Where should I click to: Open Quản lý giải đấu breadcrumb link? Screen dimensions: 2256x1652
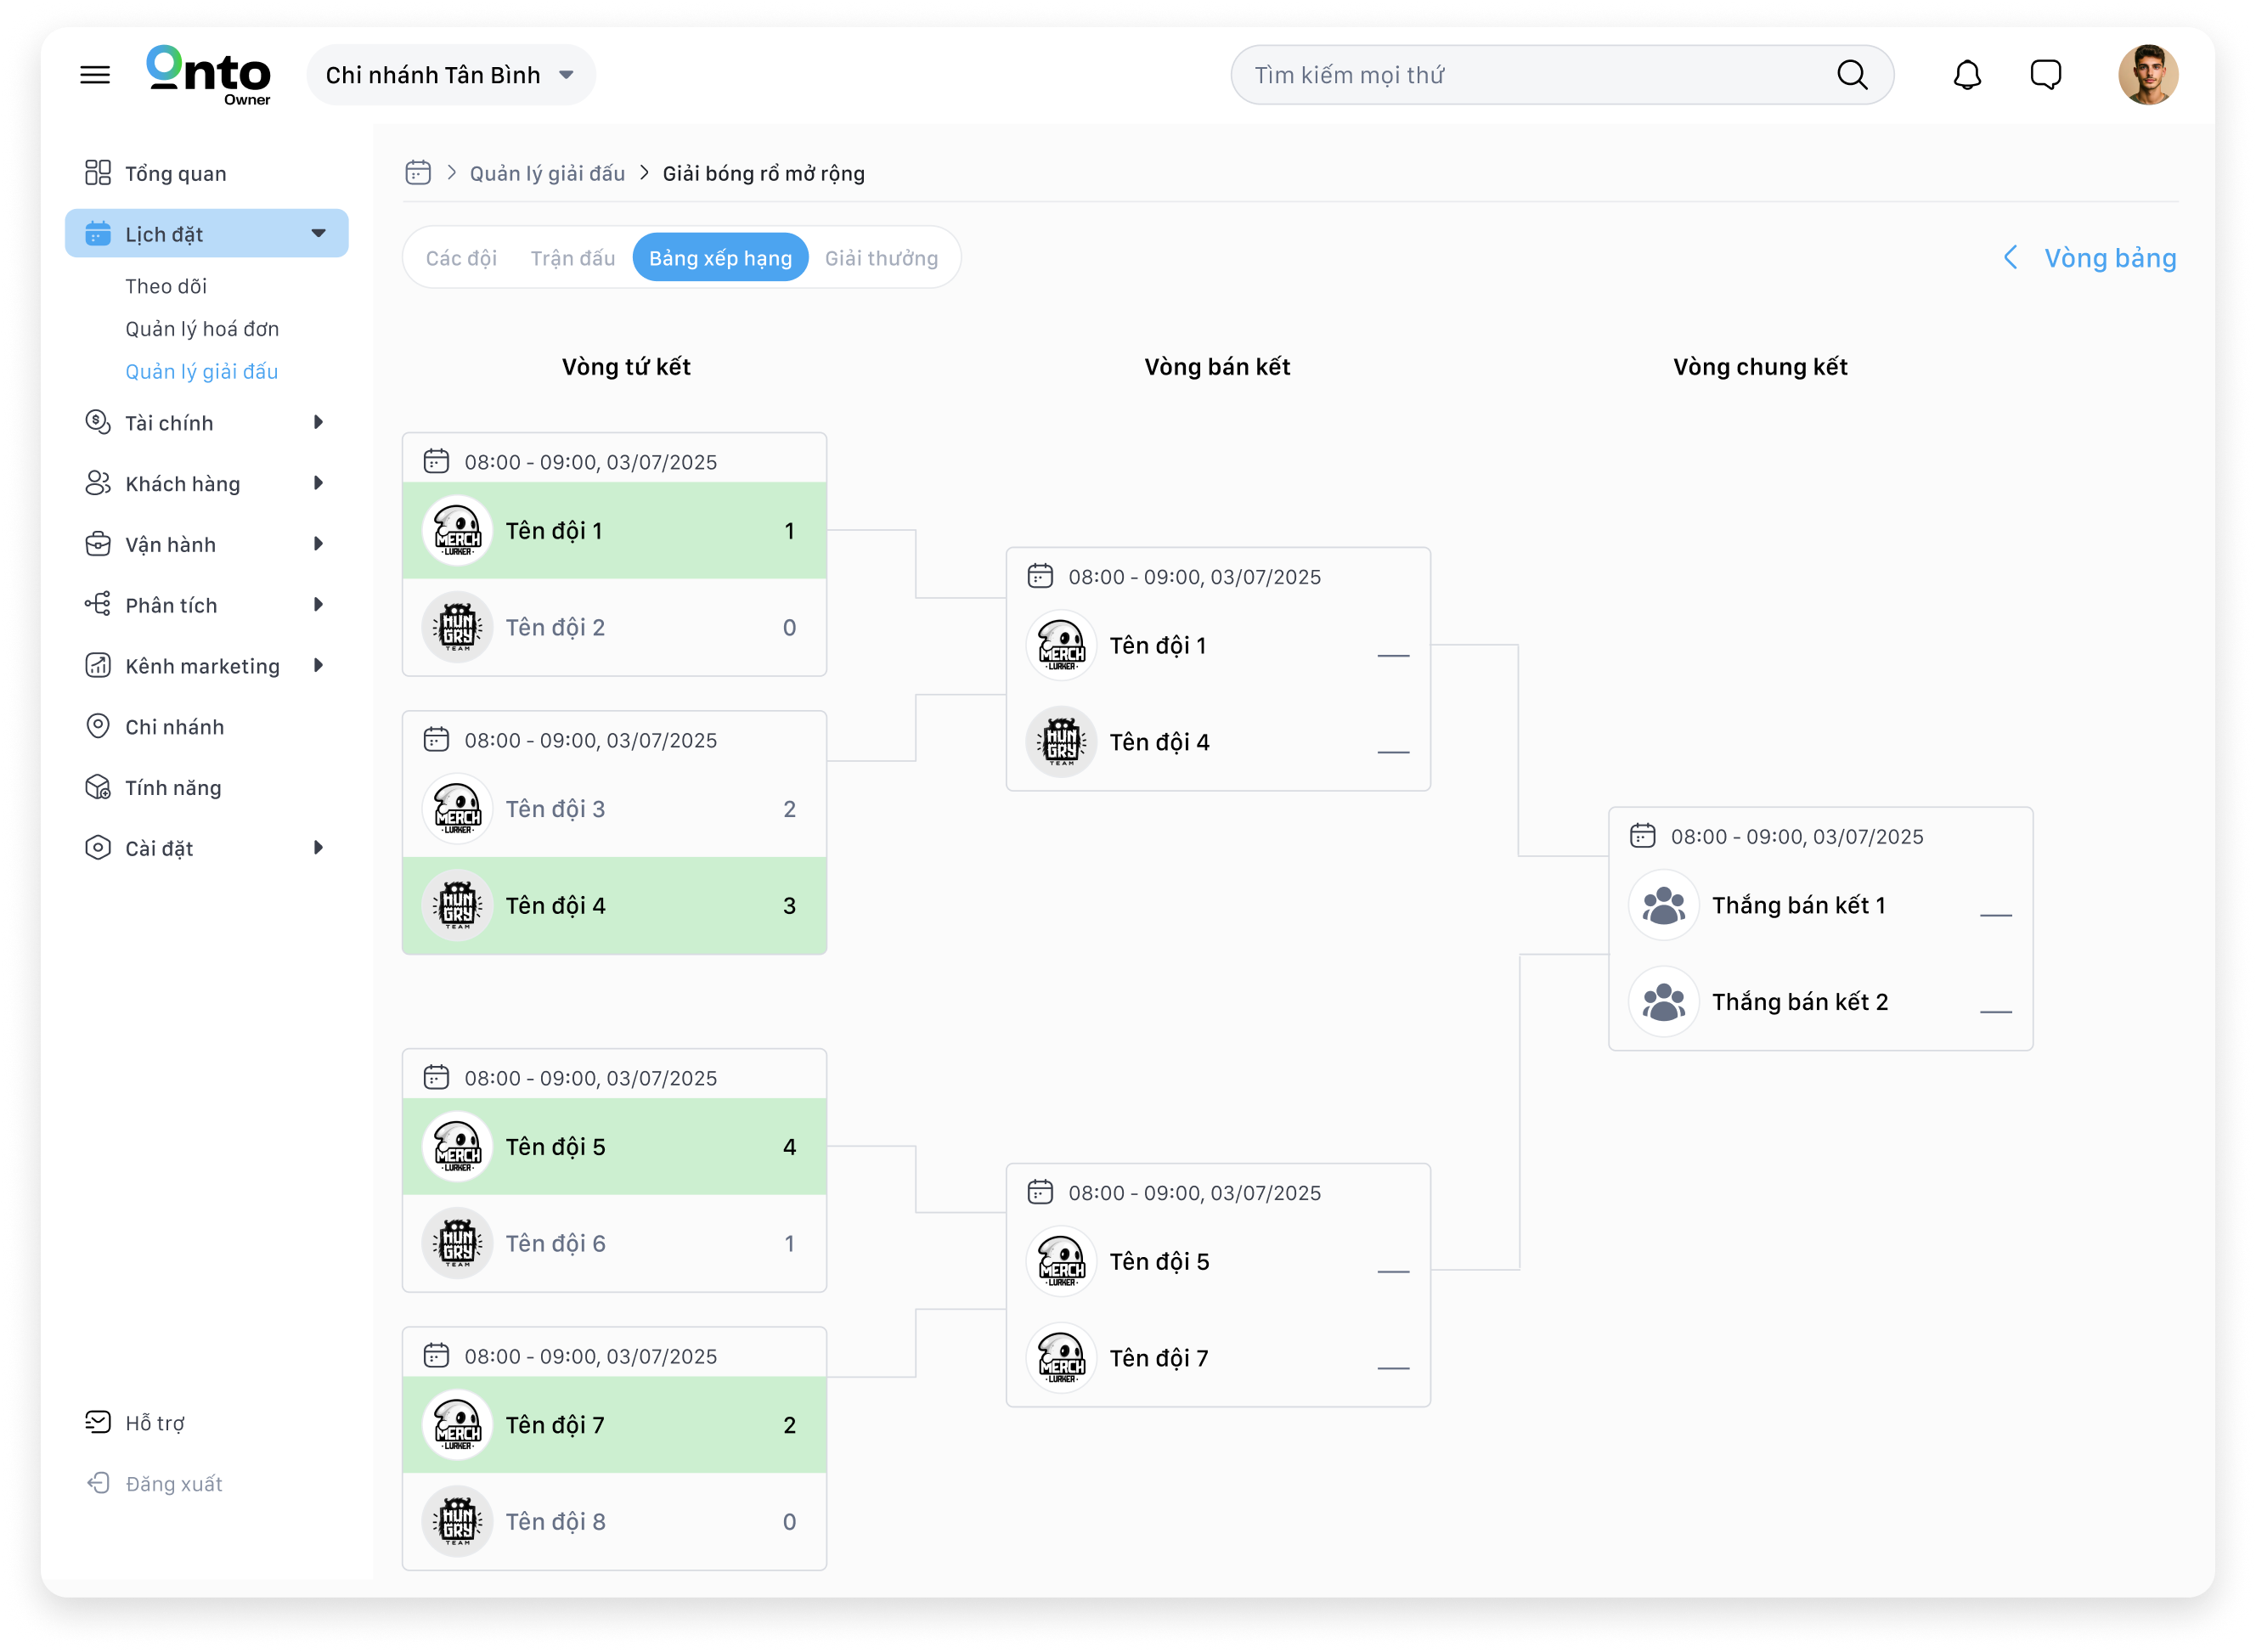(x=547, y=173)
